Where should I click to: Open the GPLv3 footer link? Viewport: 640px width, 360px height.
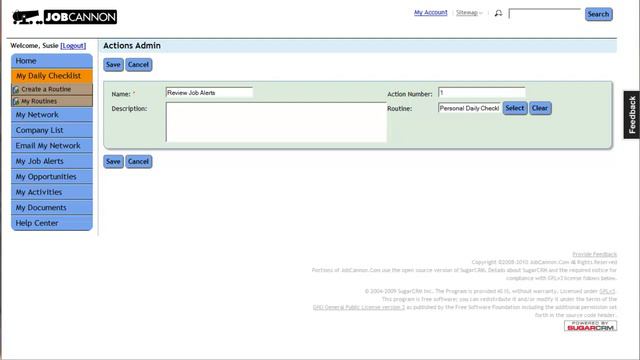607,291
